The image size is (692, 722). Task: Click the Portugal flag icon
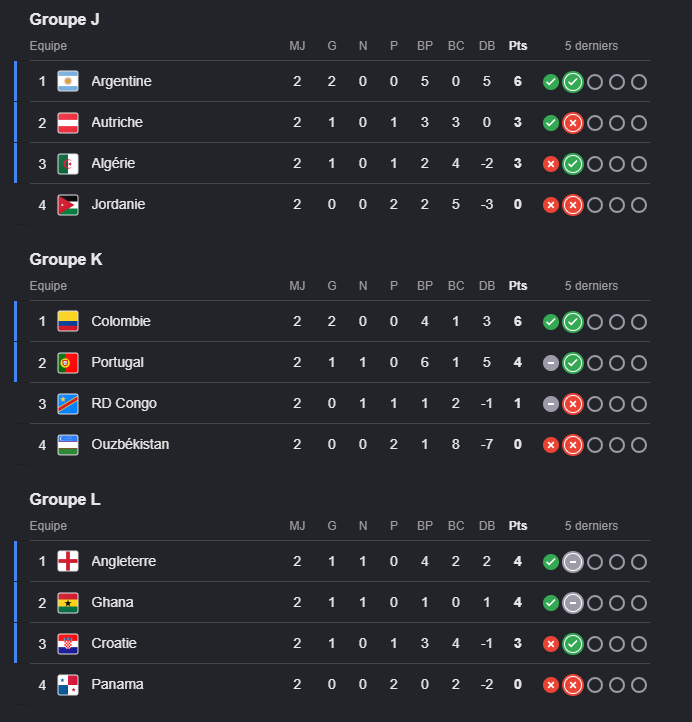(68, 363)
